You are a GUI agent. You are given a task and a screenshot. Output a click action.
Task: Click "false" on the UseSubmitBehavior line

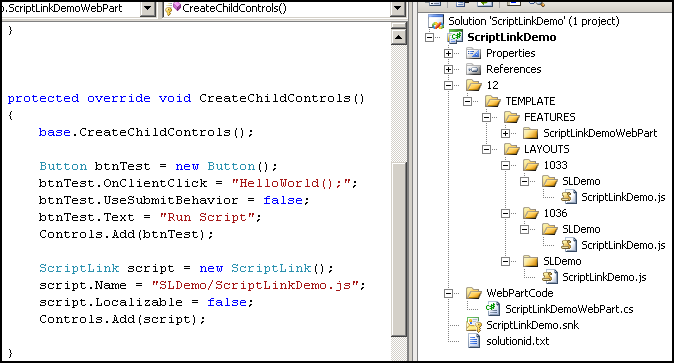point(282,200)
